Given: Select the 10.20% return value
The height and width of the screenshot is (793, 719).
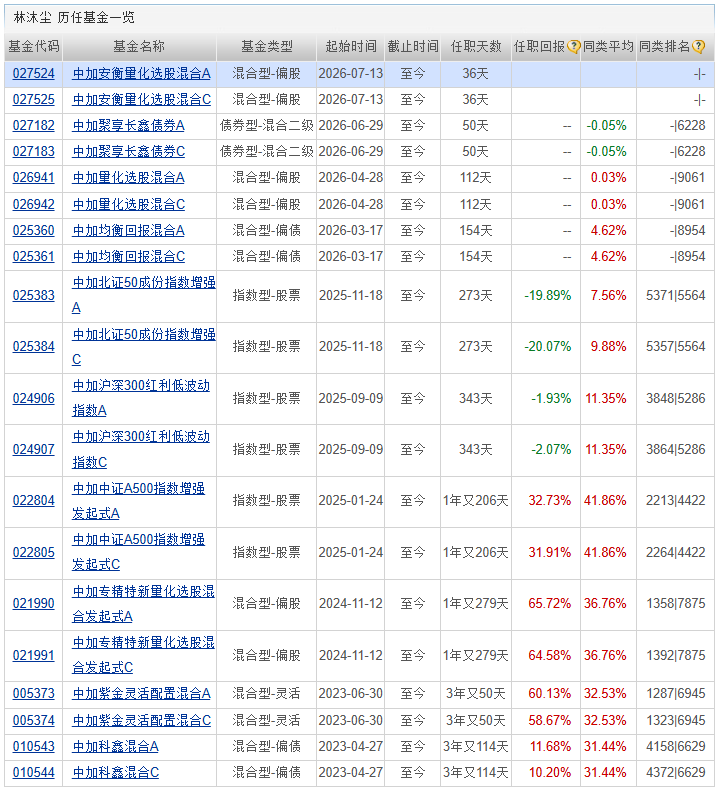Looking at the screenshot, I should click(x=550, y=773).
